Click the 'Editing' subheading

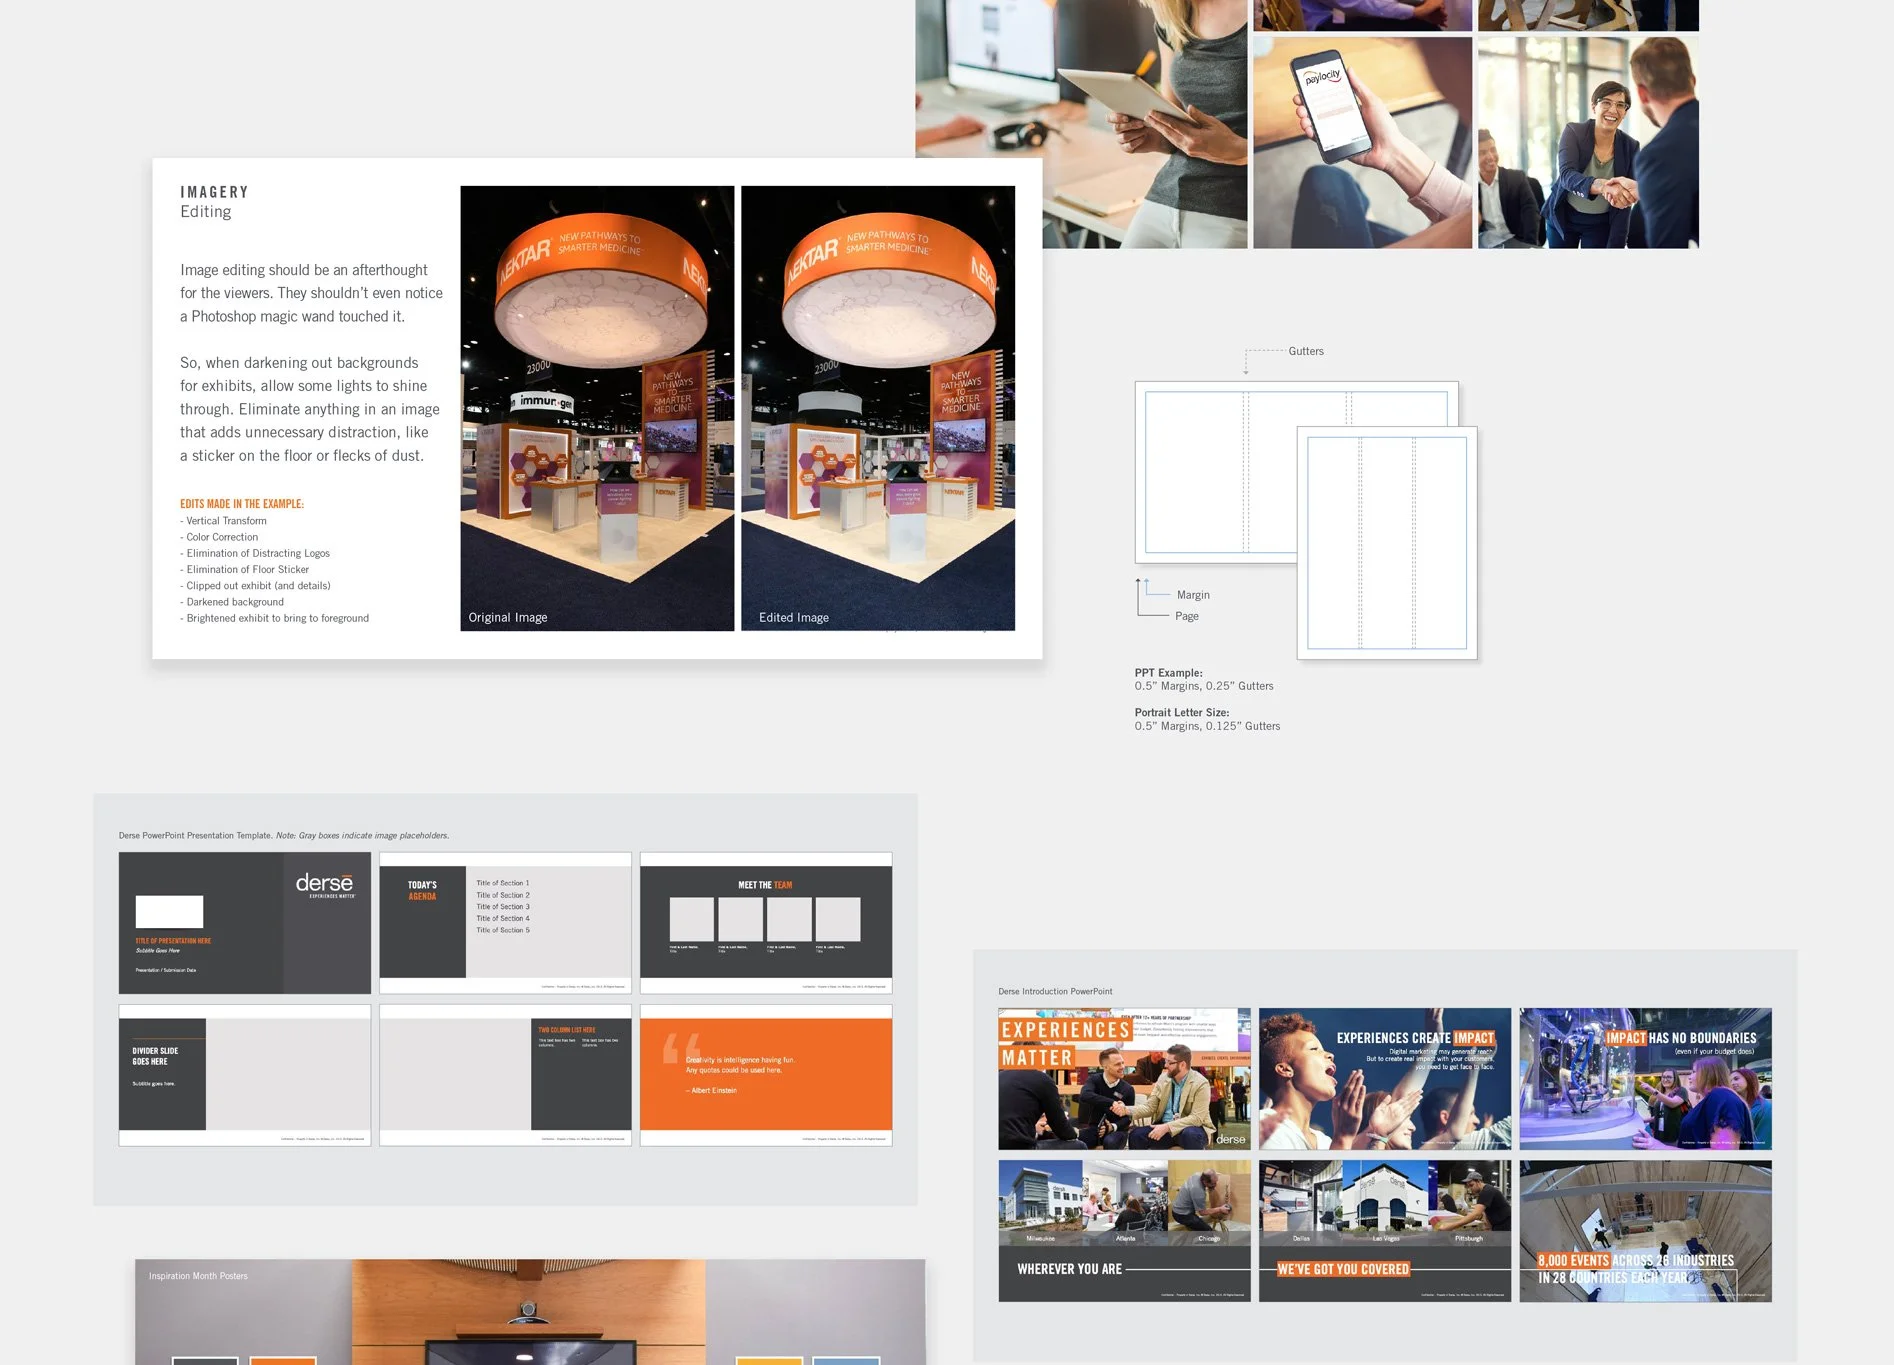point(206,212)
